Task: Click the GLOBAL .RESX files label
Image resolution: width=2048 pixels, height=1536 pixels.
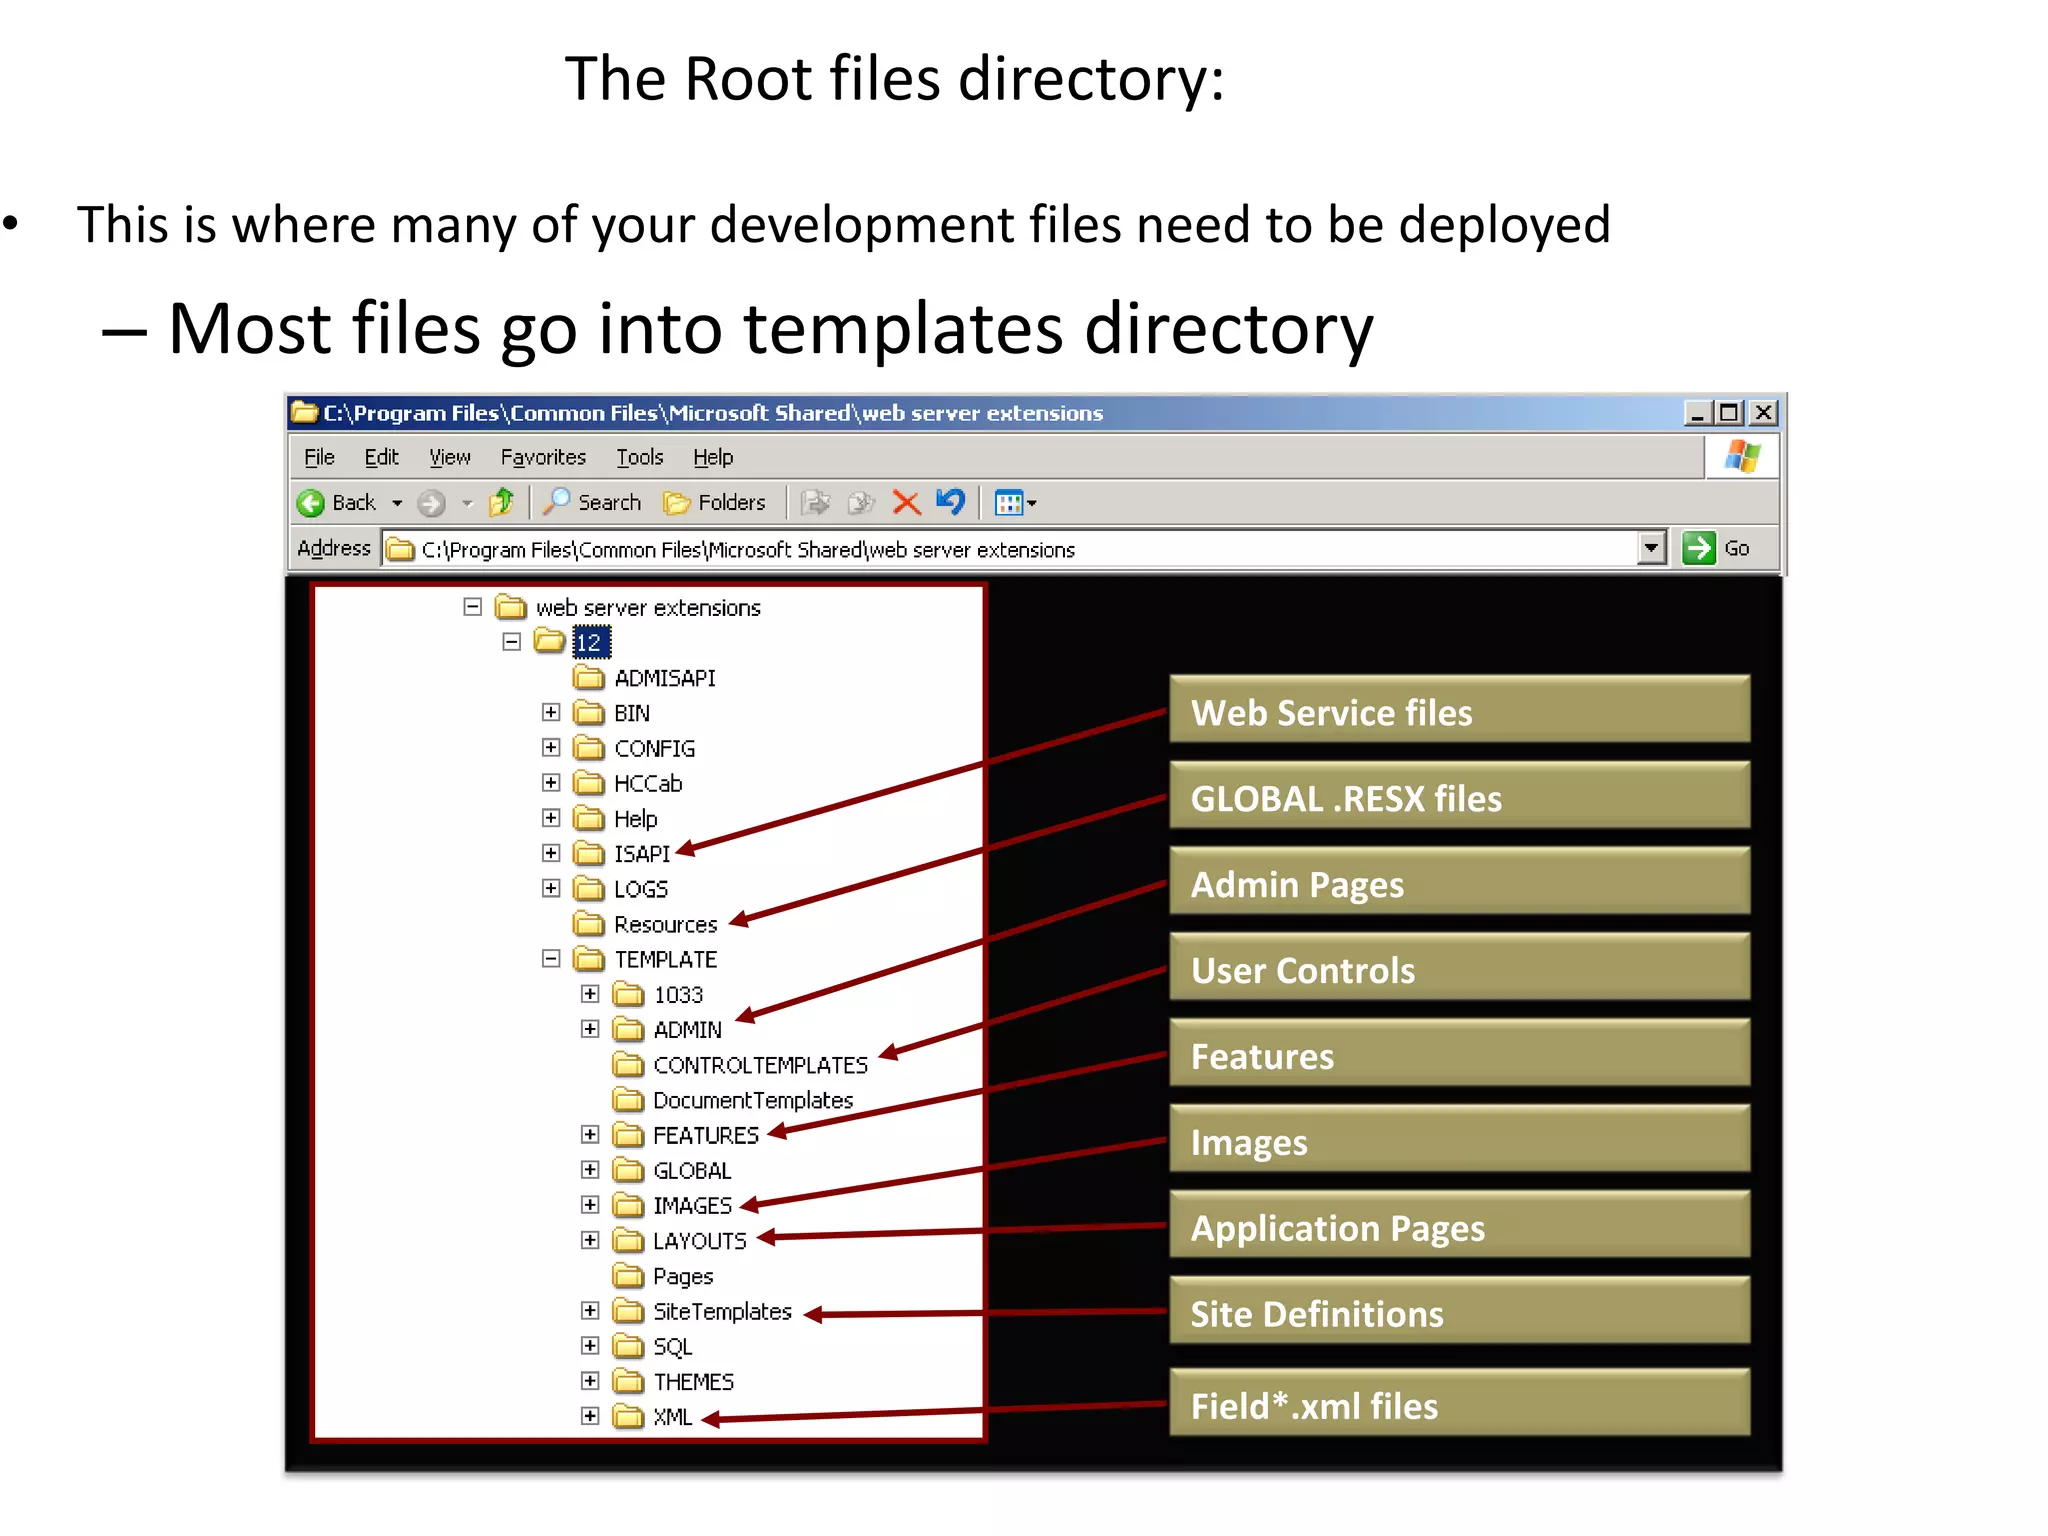Action: coord(1459,795)
